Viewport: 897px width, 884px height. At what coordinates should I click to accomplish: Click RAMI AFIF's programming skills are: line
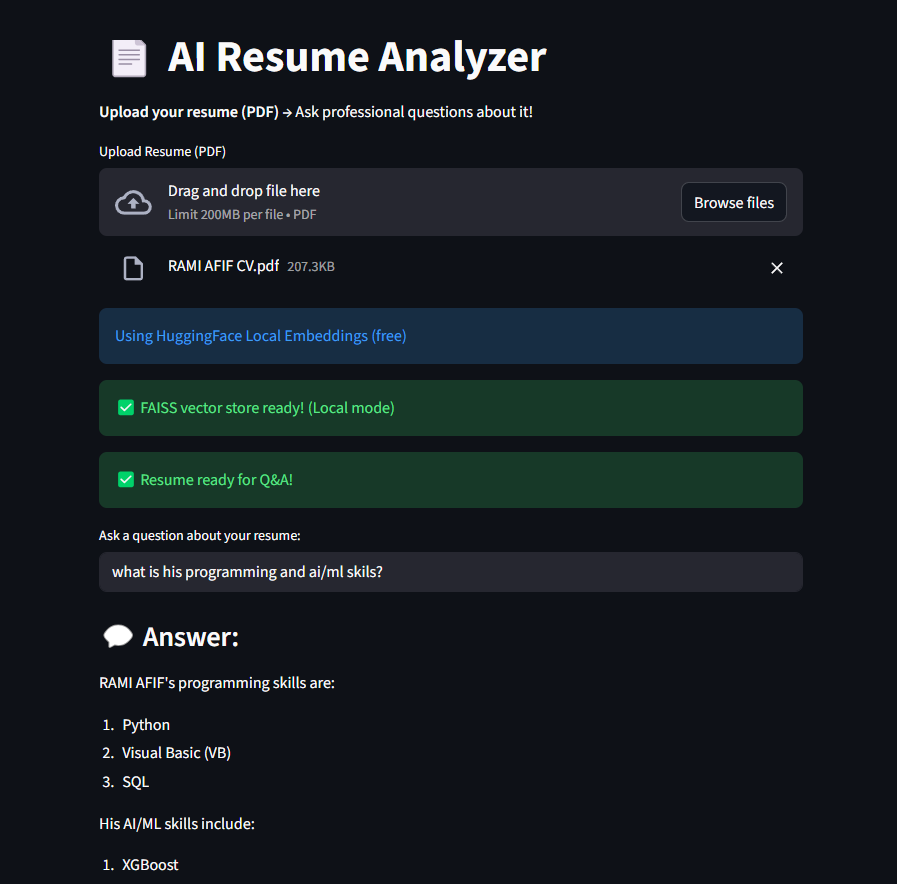(x=217, y=683)
